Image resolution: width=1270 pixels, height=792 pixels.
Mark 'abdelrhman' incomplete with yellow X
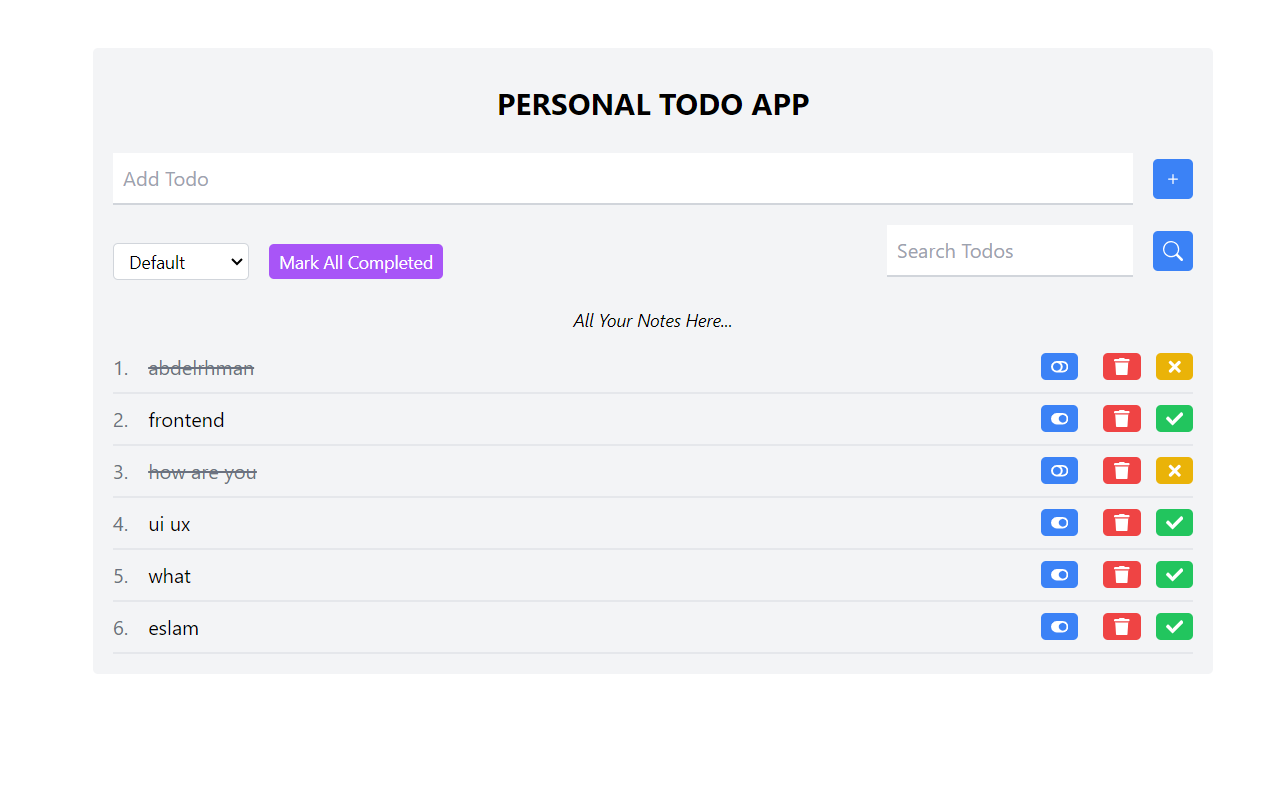(1174, 367)
